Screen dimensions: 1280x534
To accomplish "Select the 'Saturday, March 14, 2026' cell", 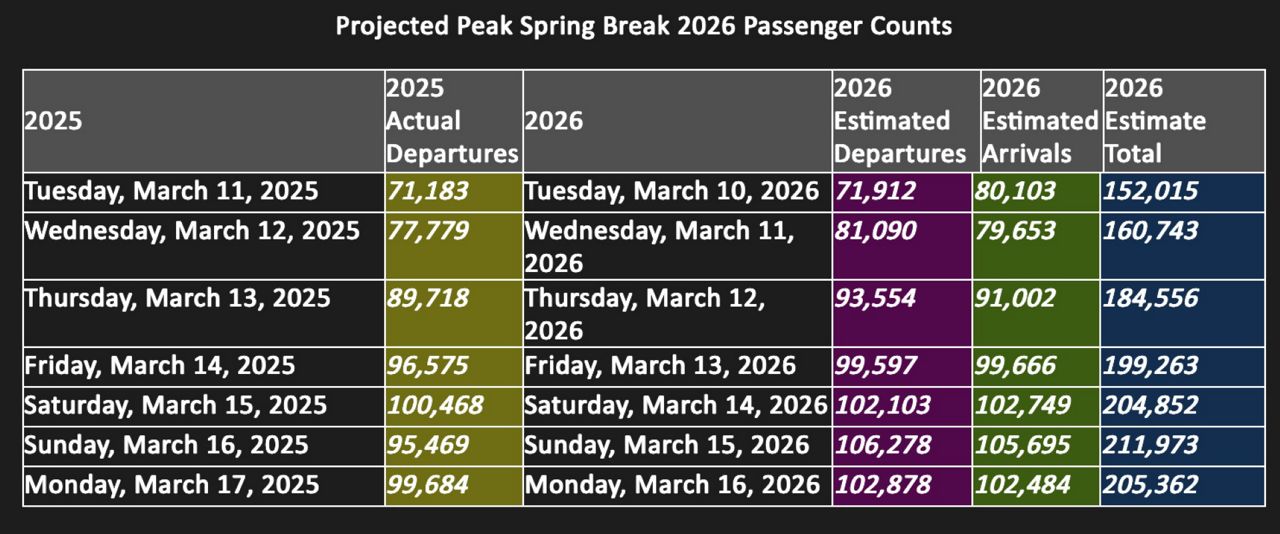I will click(x=676, y=406).
